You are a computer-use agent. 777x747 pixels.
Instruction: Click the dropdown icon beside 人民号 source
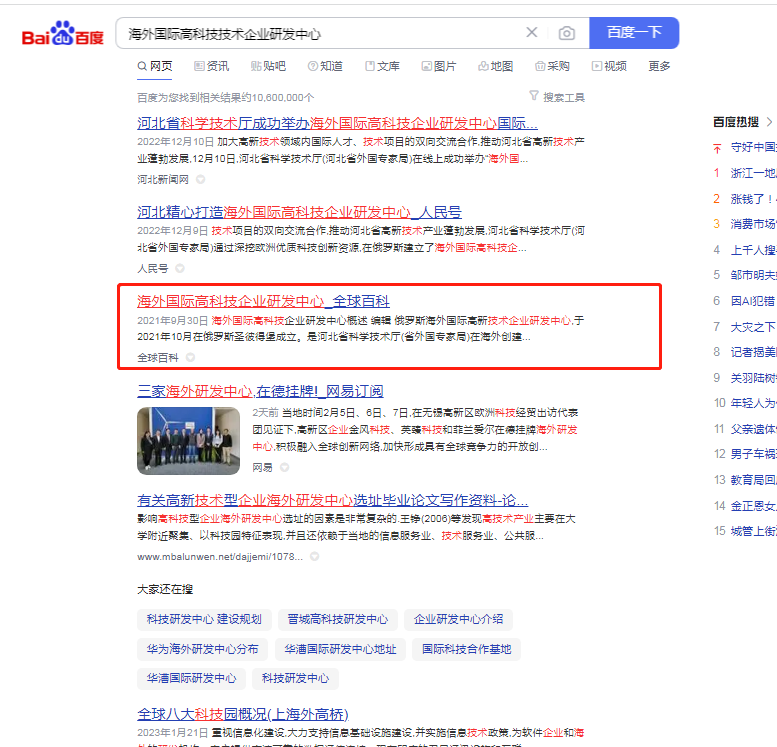[x=180, y=268]
